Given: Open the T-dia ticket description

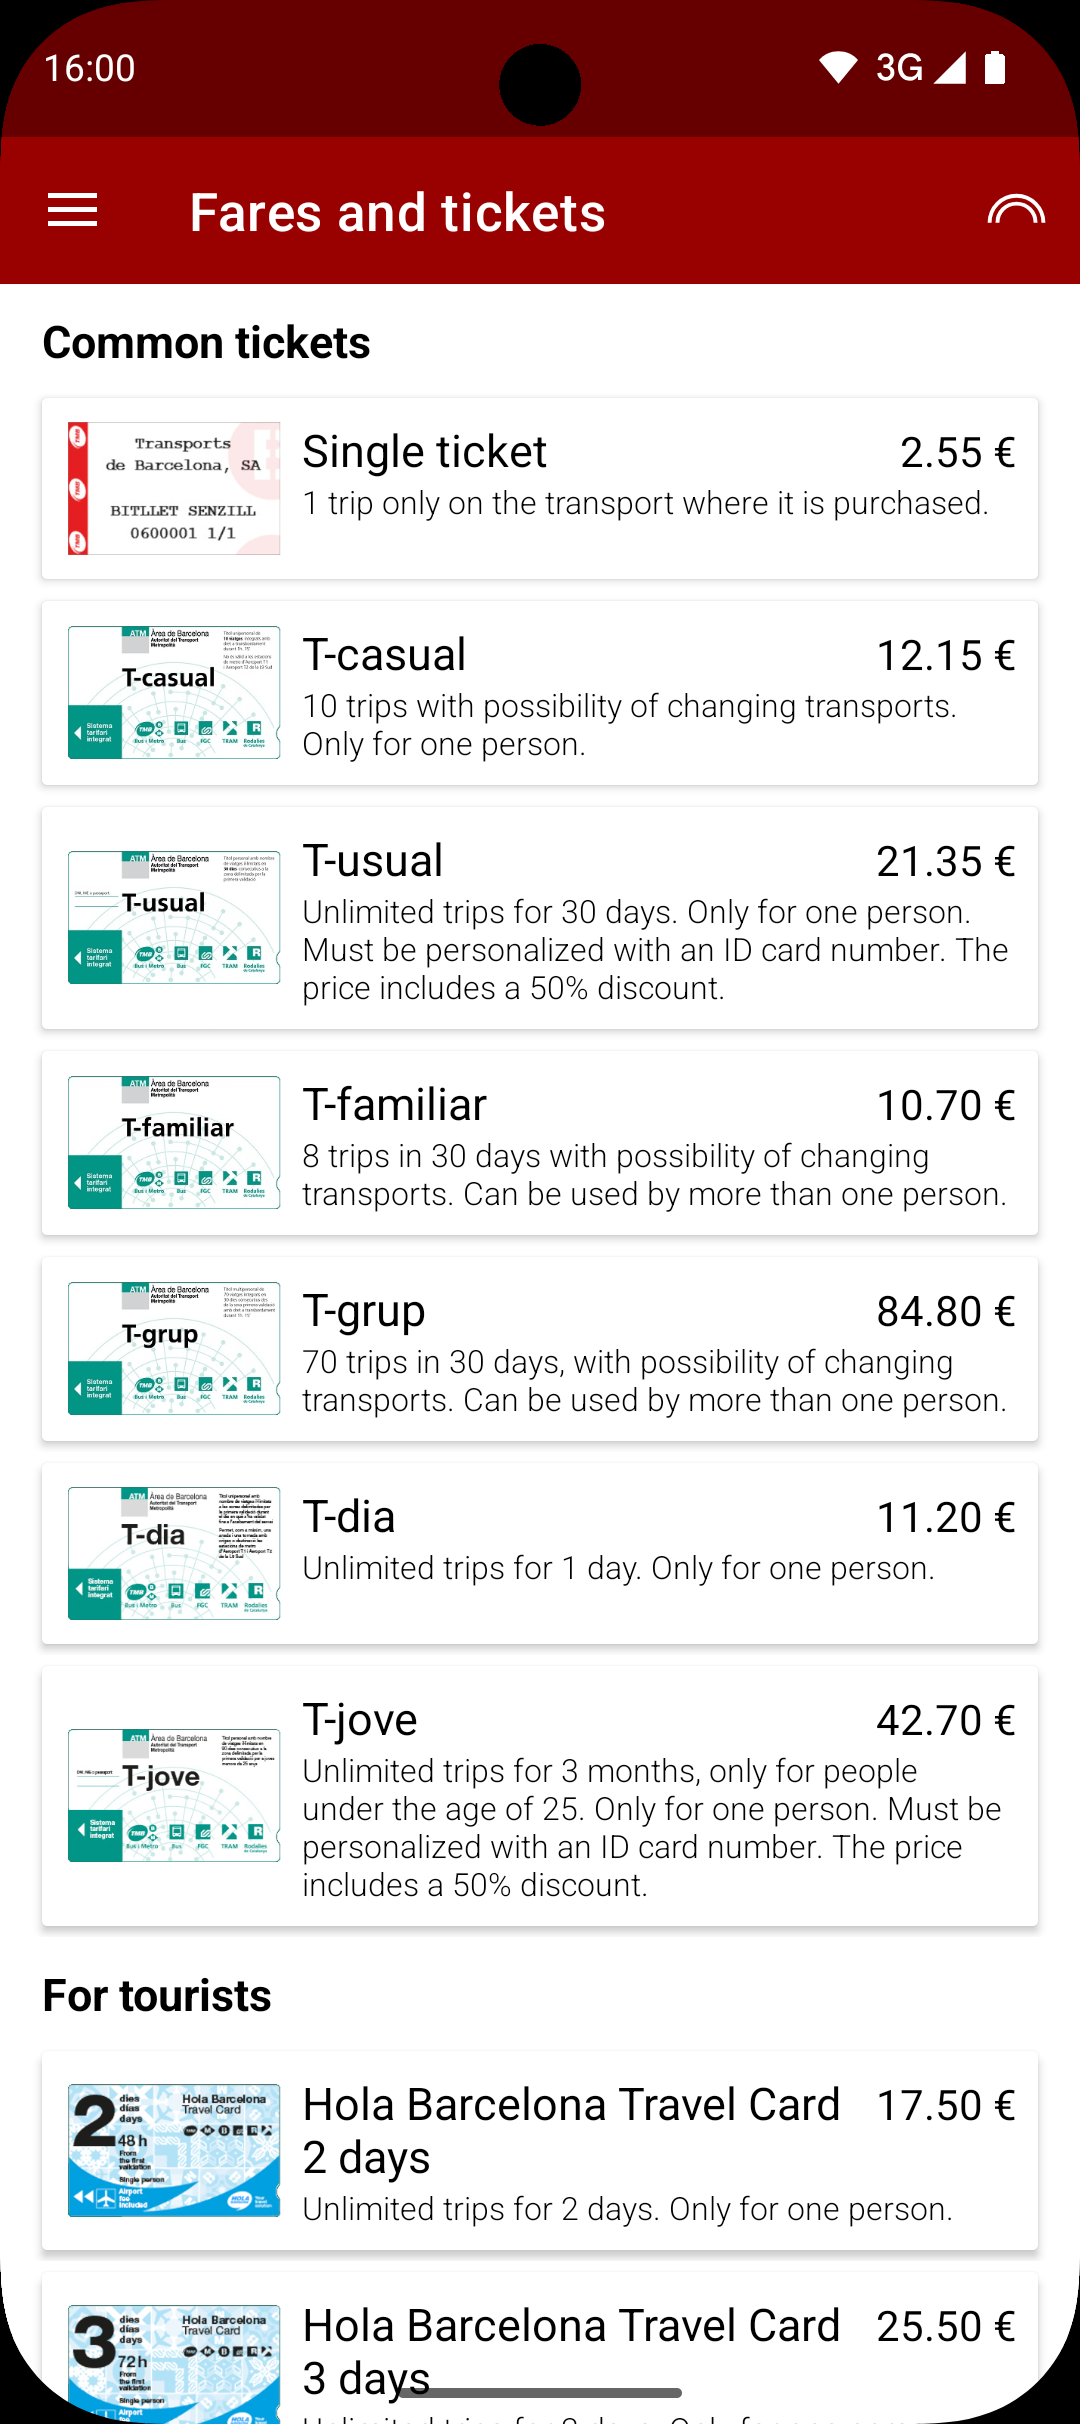Looking at the screenshot, I should pos(618,1568).
